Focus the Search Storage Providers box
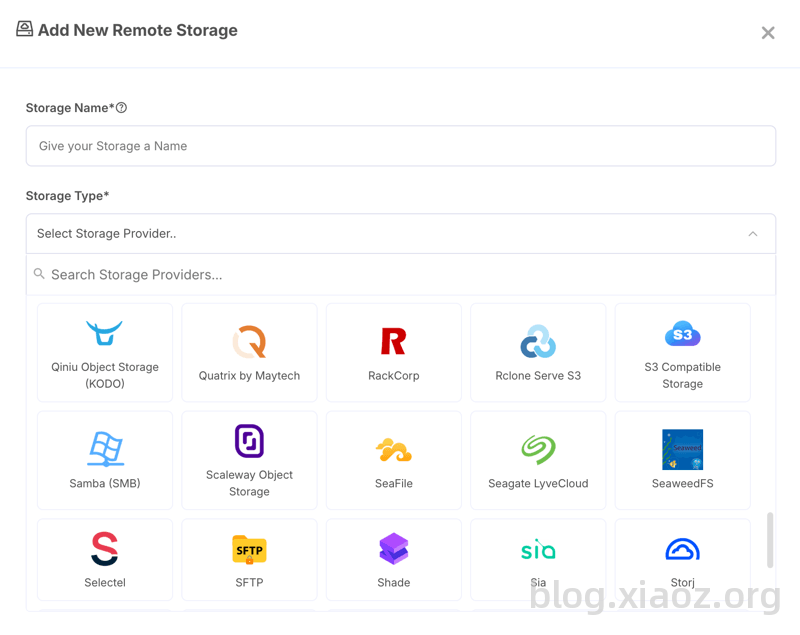The height and width of the screenshot is (635, 800). [x=401, y=274]
